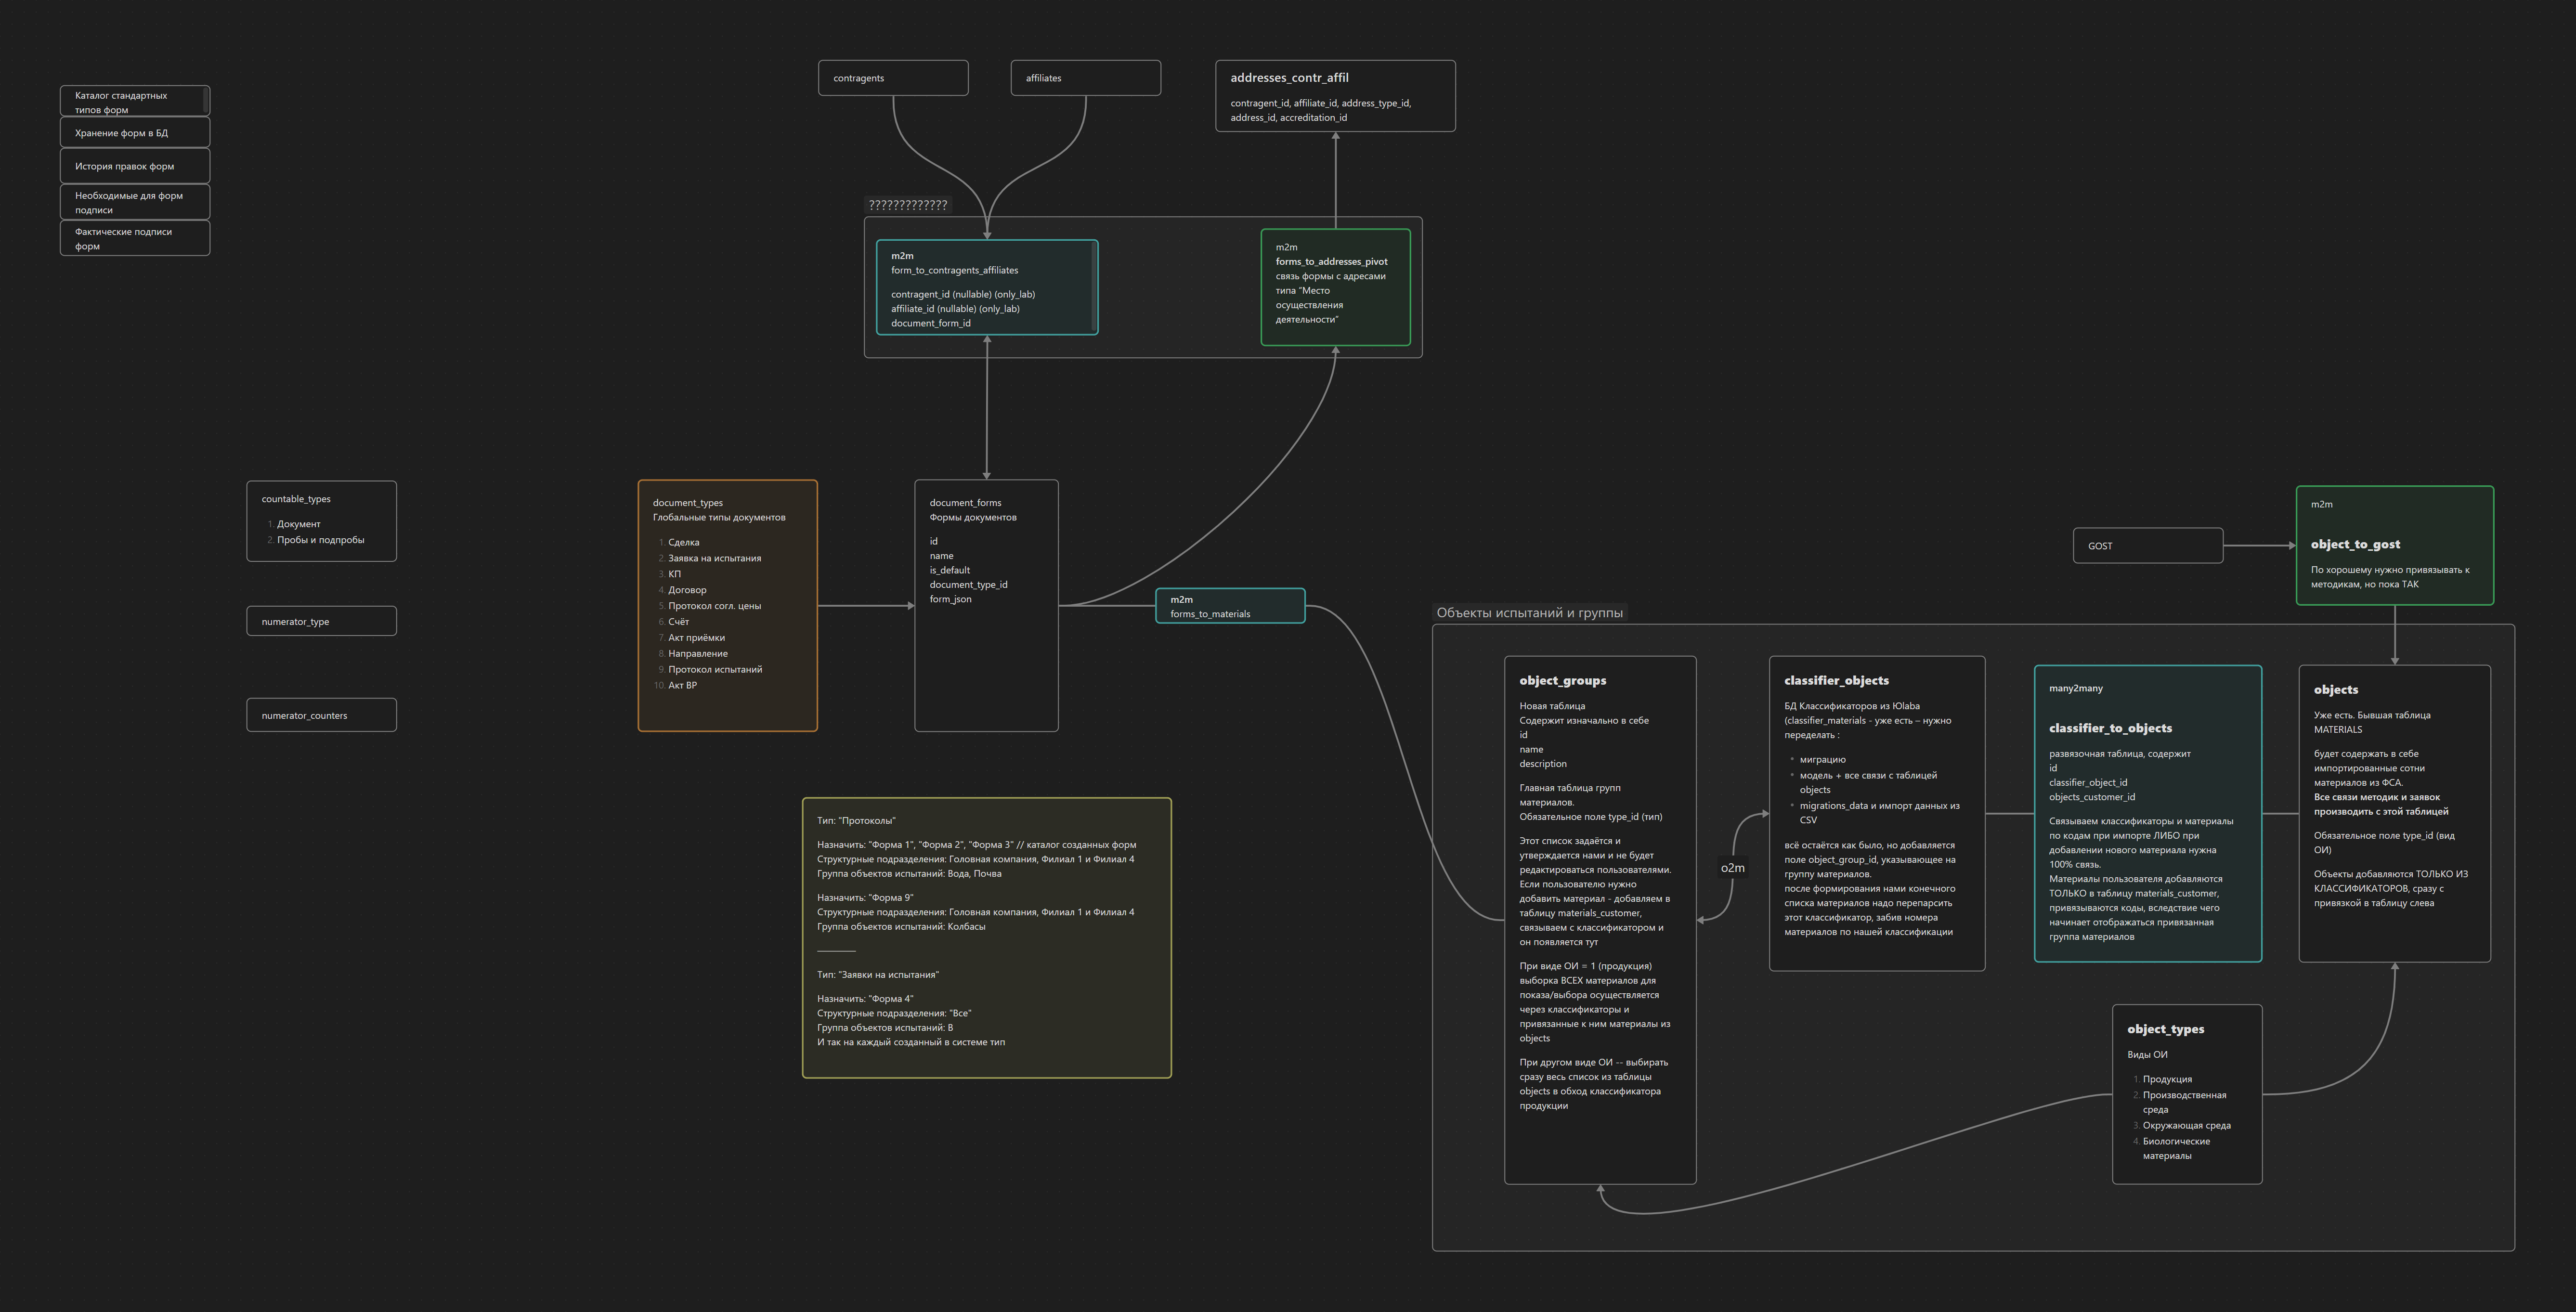Select the countable_types card

(321, 521)
